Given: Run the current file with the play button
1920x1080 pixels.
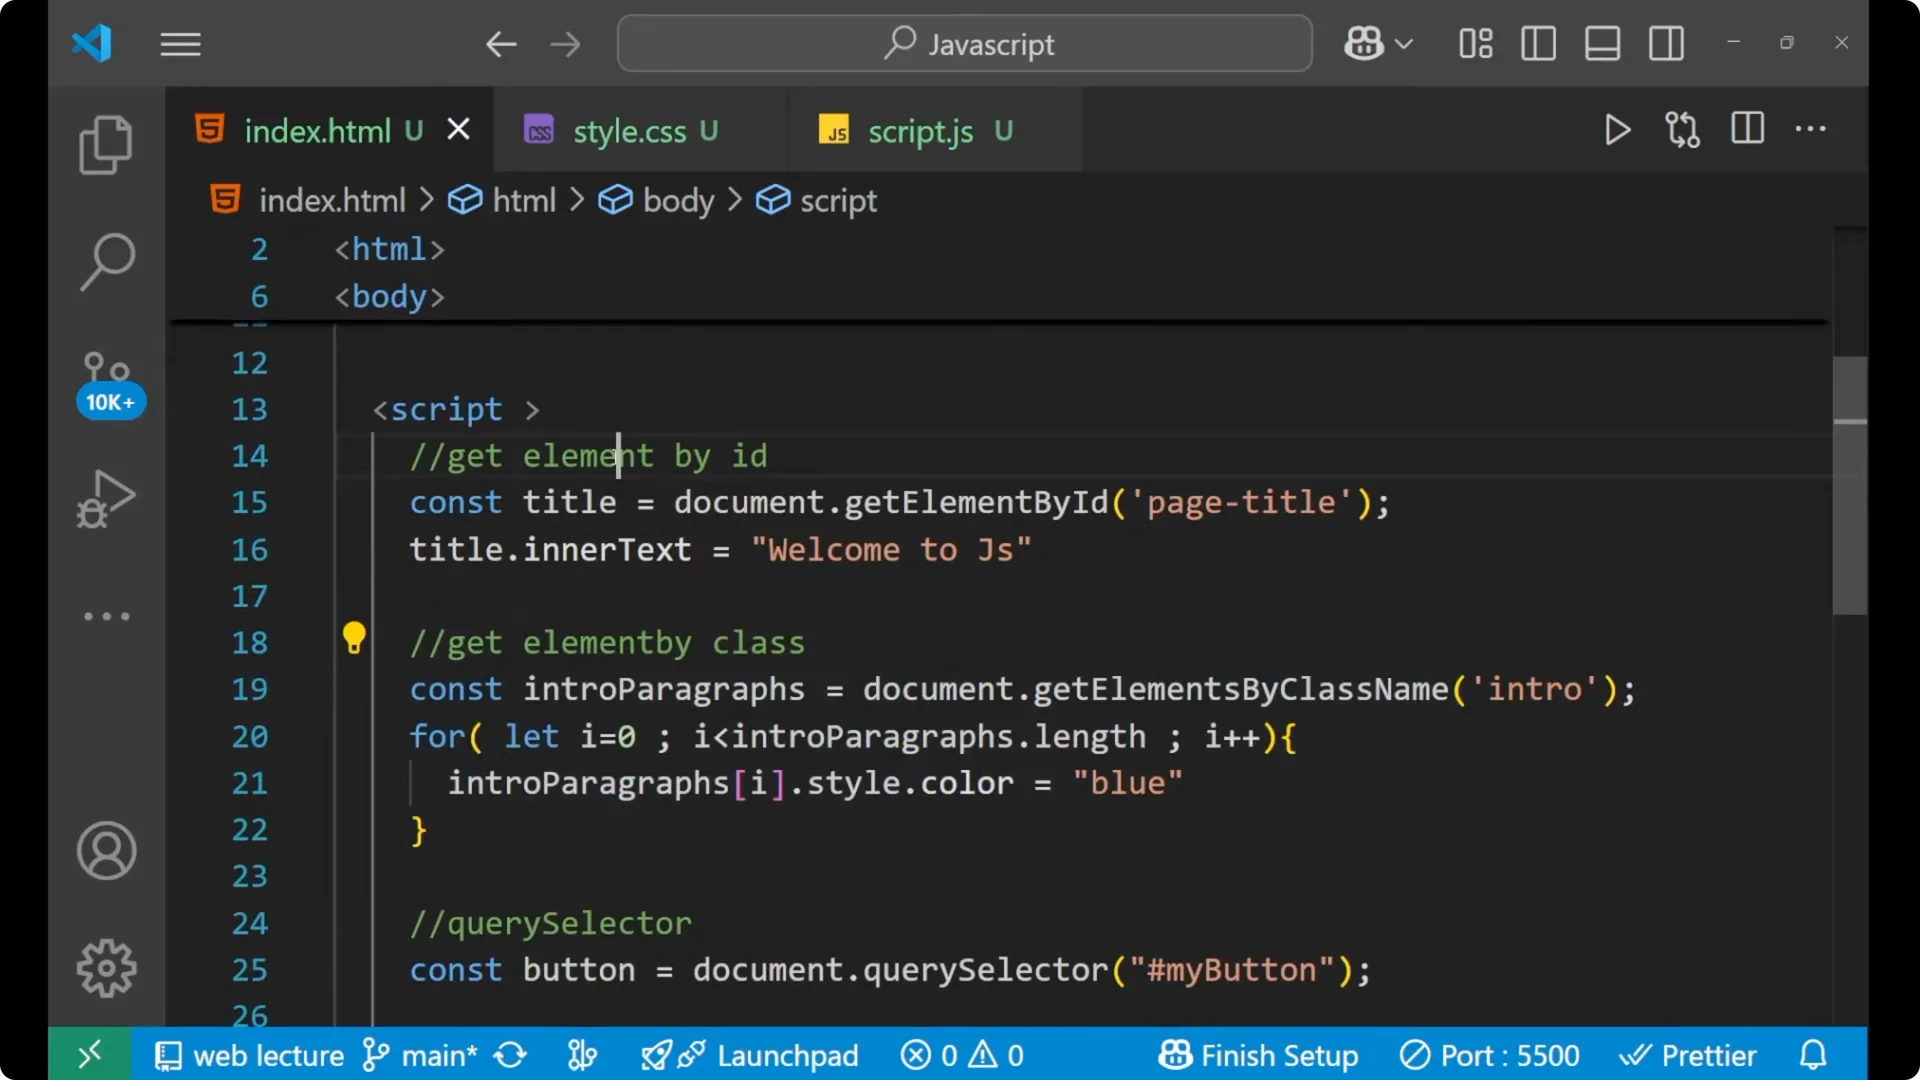Looking at the screenshot, I should [x=1617, y=129].
